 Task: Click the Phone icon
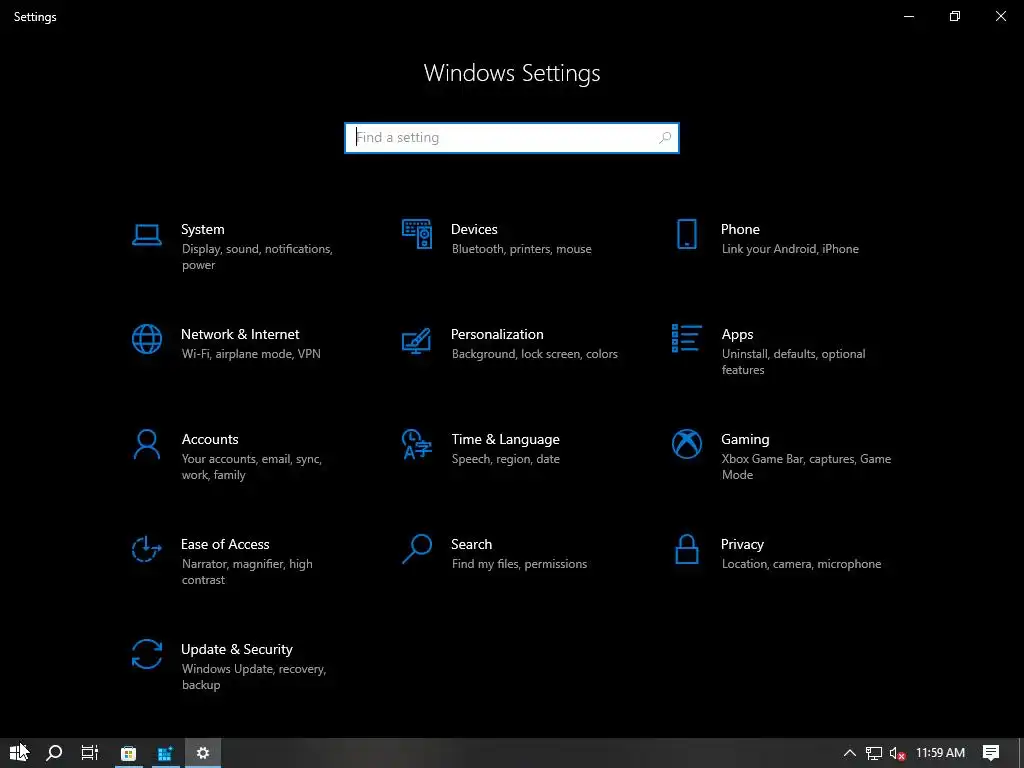686,234
